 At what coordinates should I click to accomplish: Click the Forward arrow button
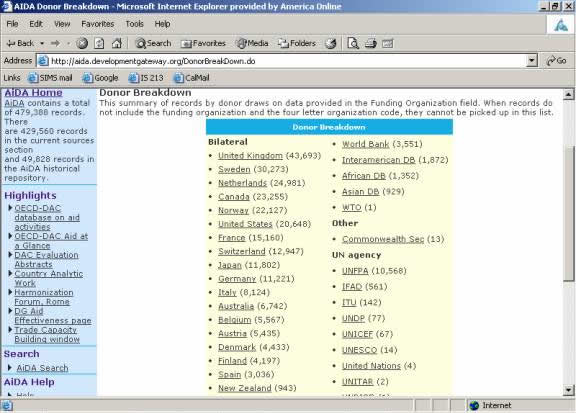[x=55, y=43]
